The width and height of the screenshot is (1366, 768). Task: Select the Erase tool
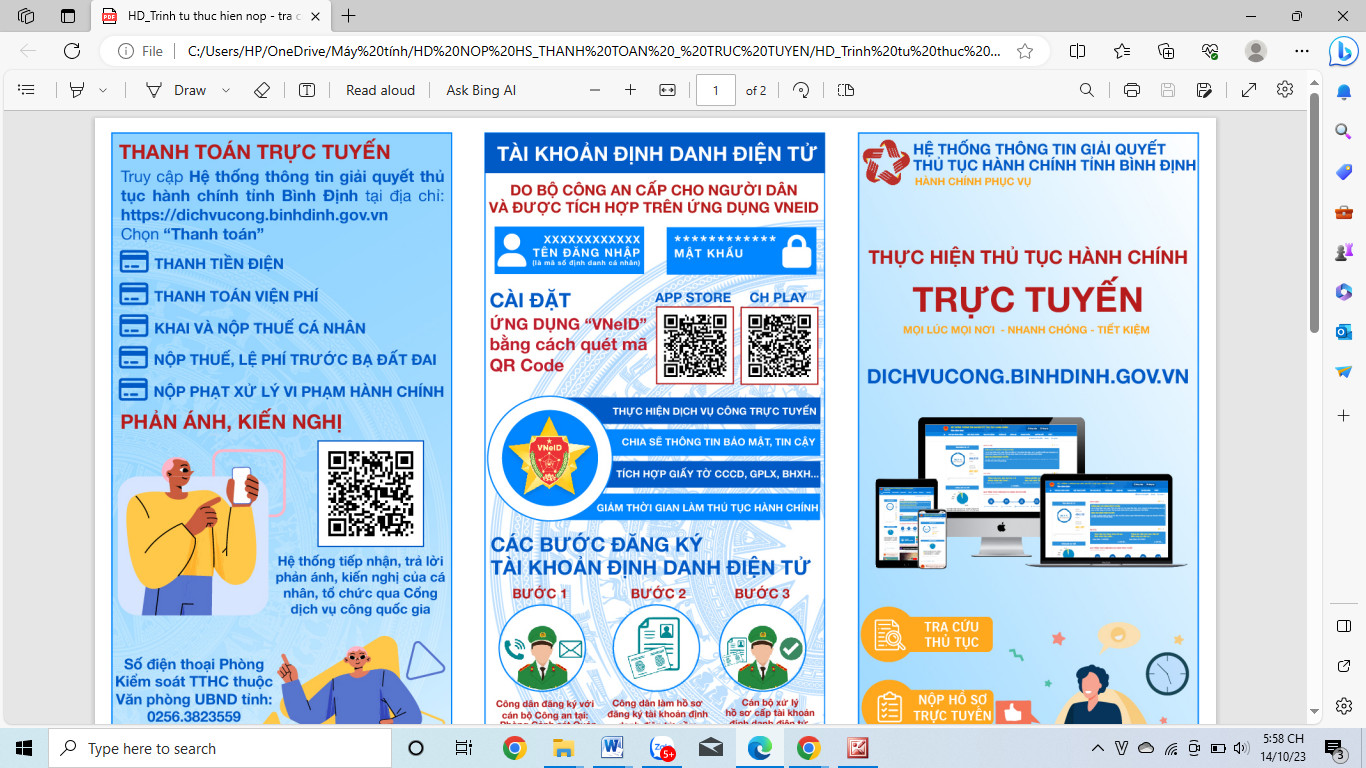coord(262,90)
